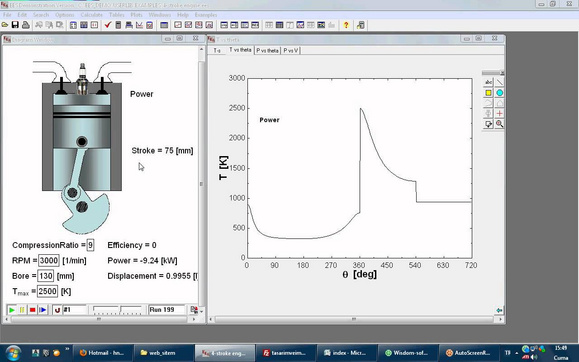
Task: Click the red checkmark Check Equations icon
Action: pos(108,25)
